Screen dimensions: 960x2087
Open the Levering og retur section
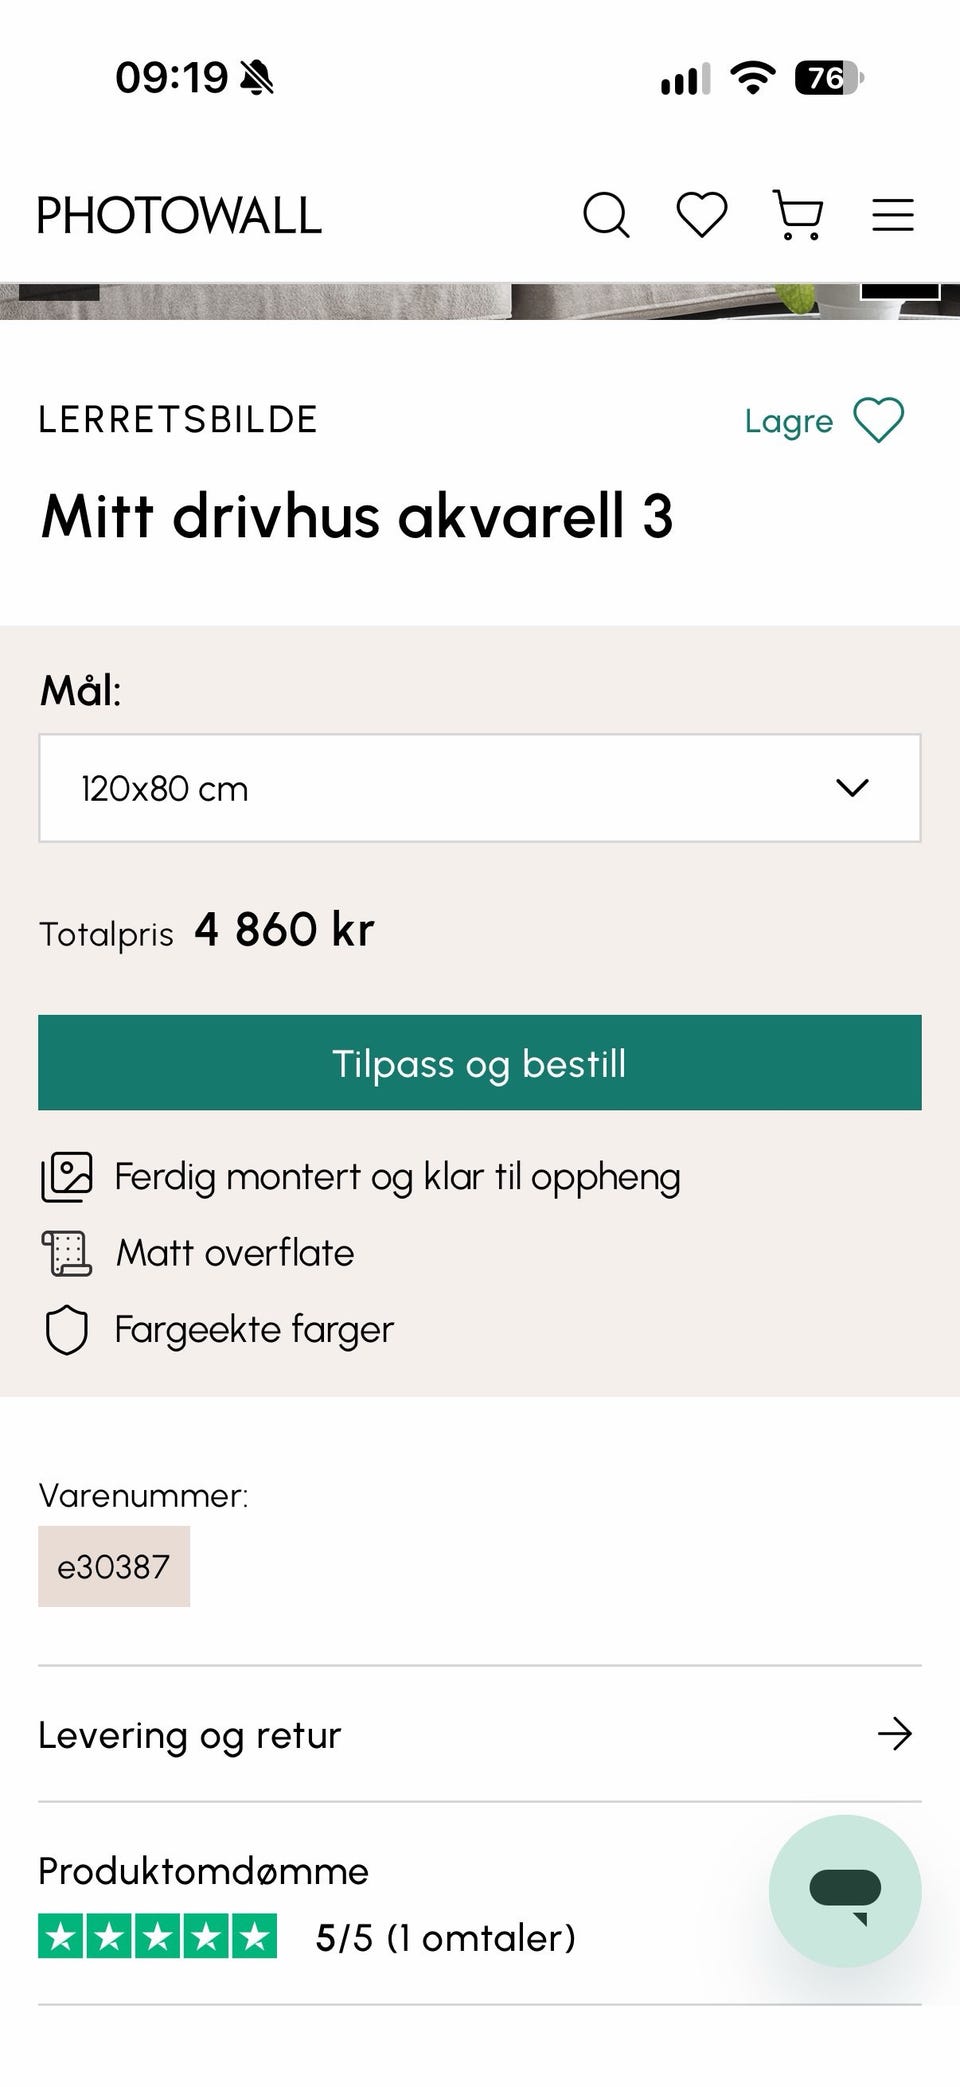pos(480,1734)
